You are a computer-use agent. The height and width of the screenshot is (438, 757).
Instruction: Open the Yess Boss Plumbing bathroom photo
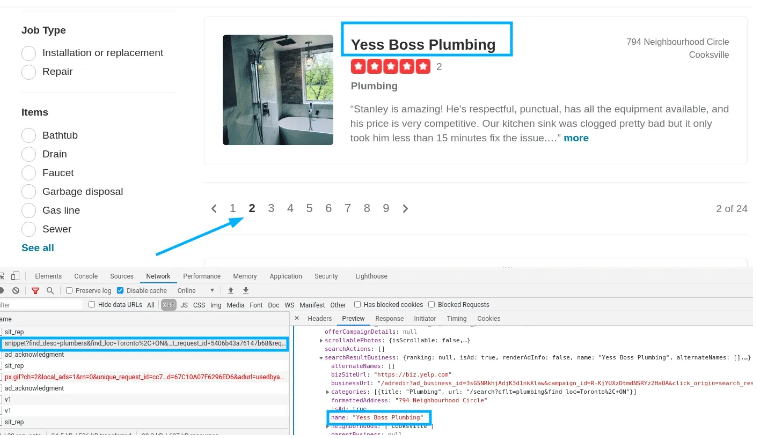tap(278, 90)
